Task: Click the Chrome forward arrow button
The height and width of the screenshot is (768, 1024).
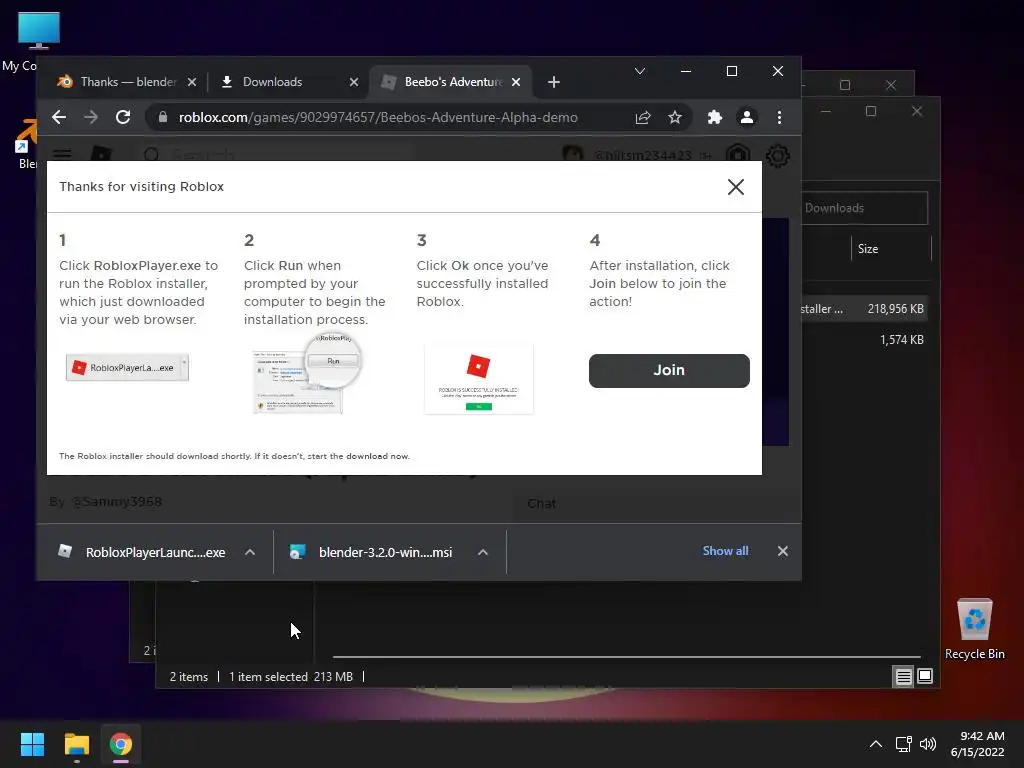Action: (x=91, y=118)
